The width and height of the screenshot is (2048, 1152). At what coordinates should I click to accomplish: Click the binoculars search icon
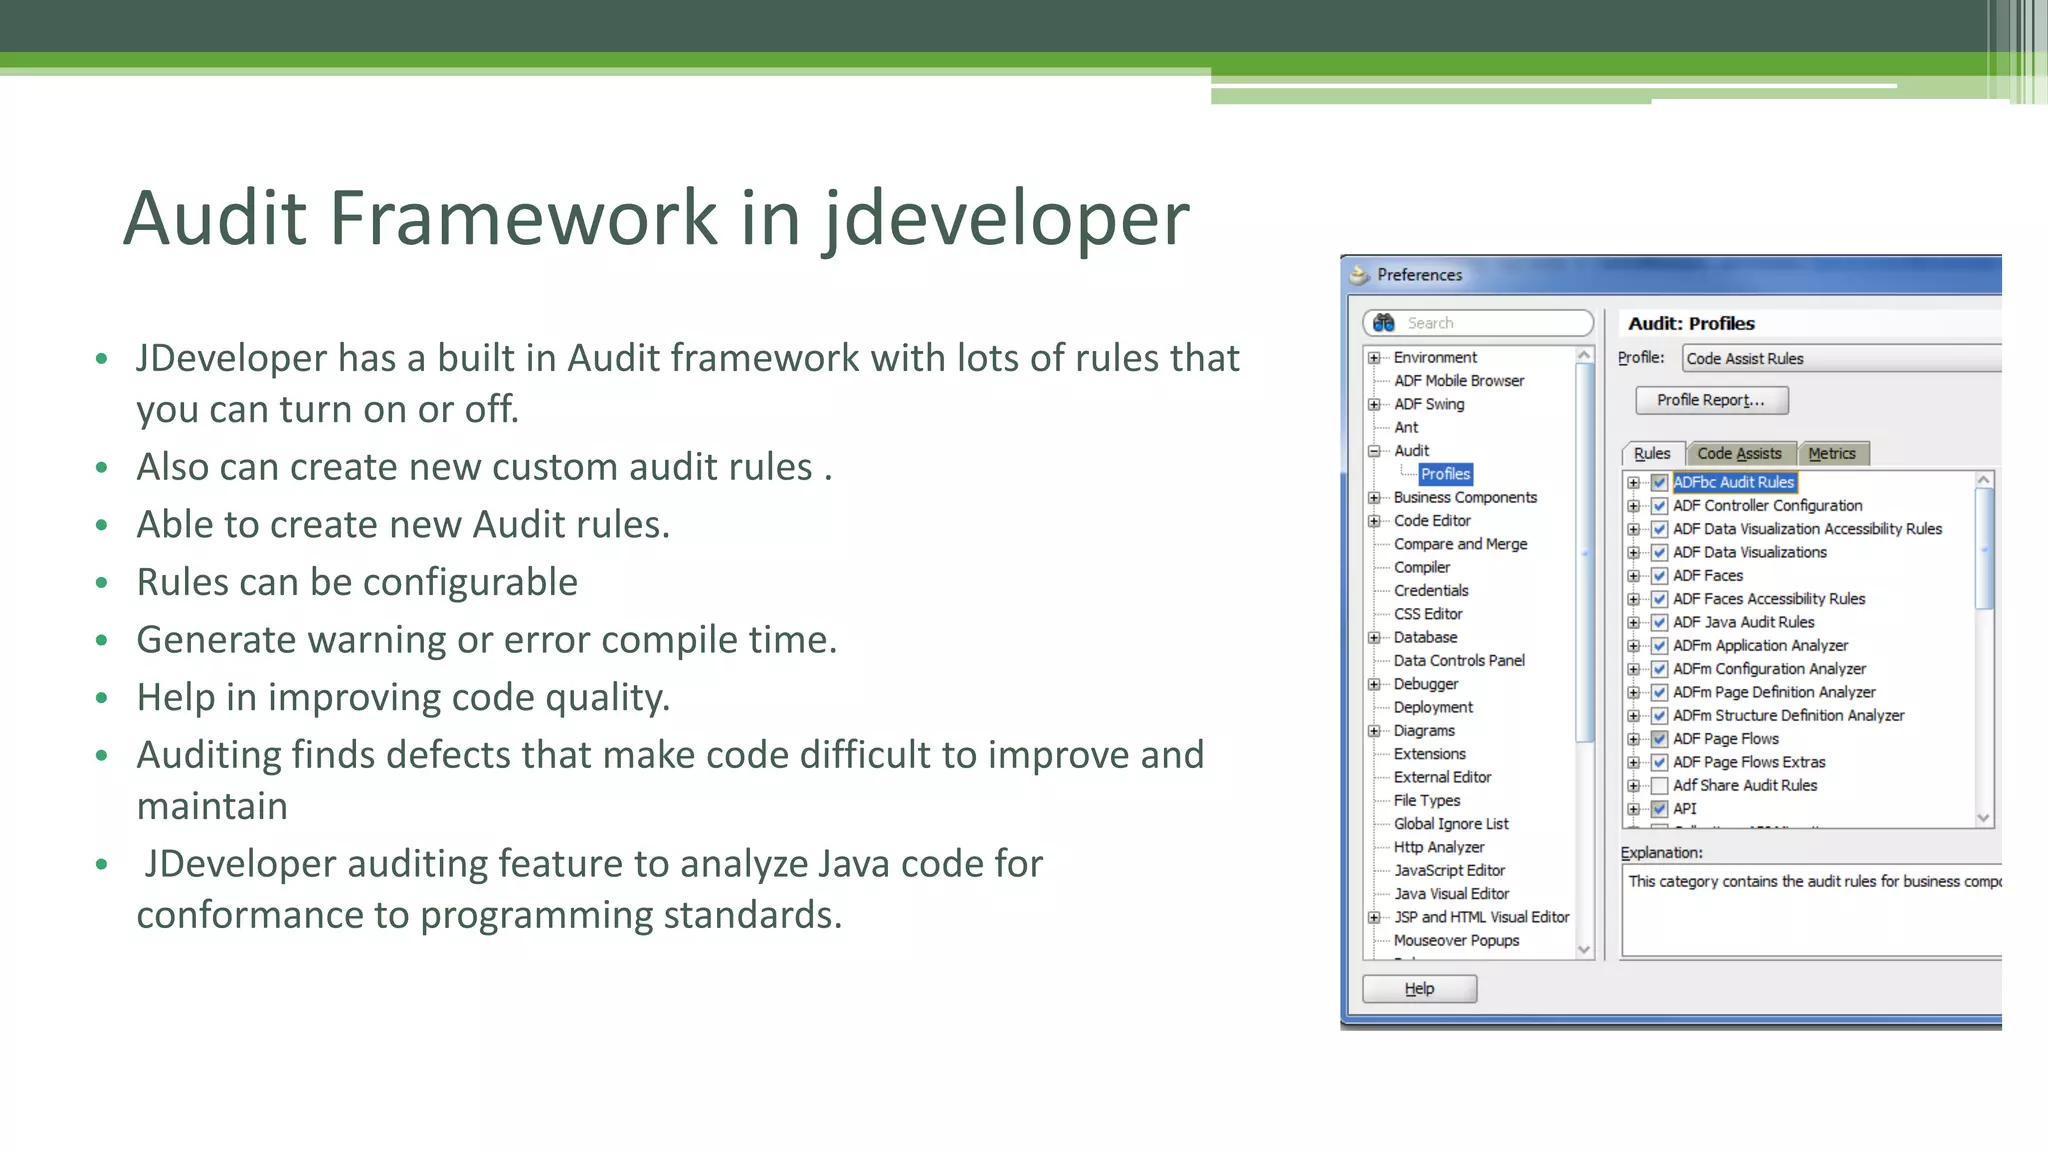[1384, 323]
